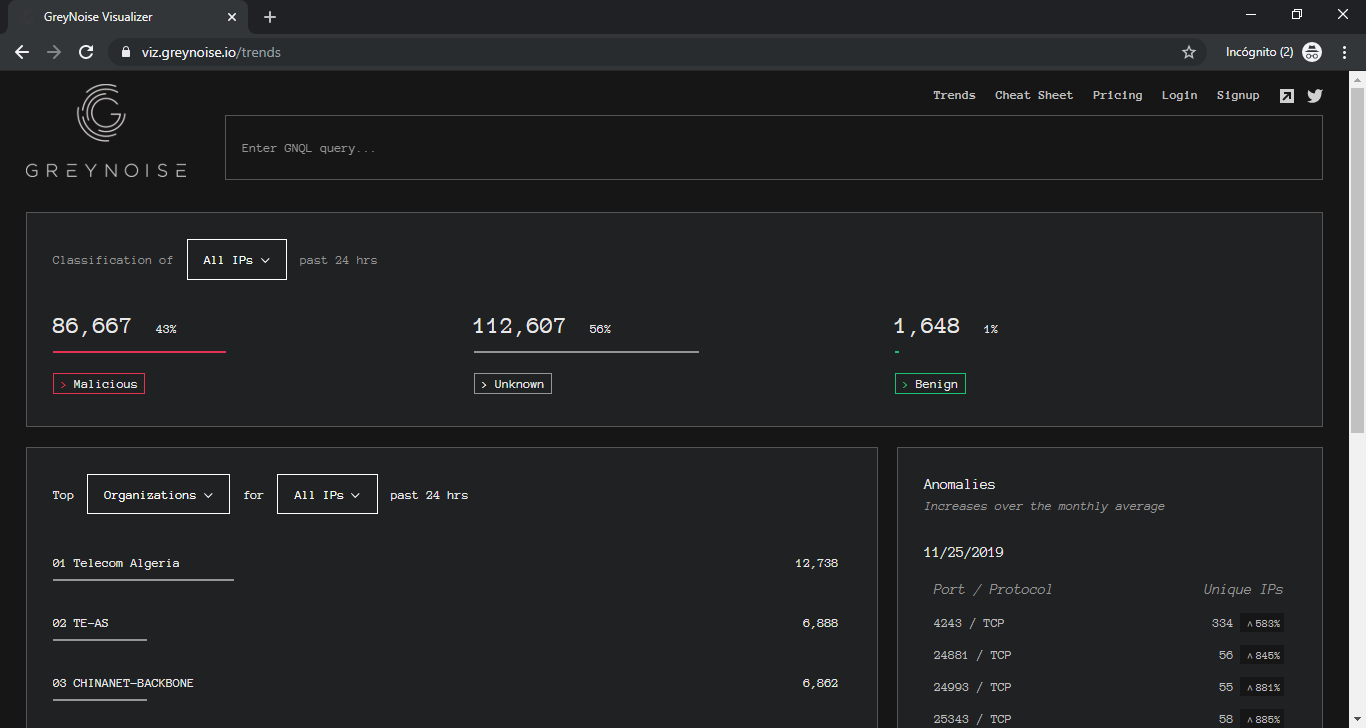Viewport: 1366px width, 728px height.
Task: Open the Twitter bird icon
Action: click(x=1314, y=96)
